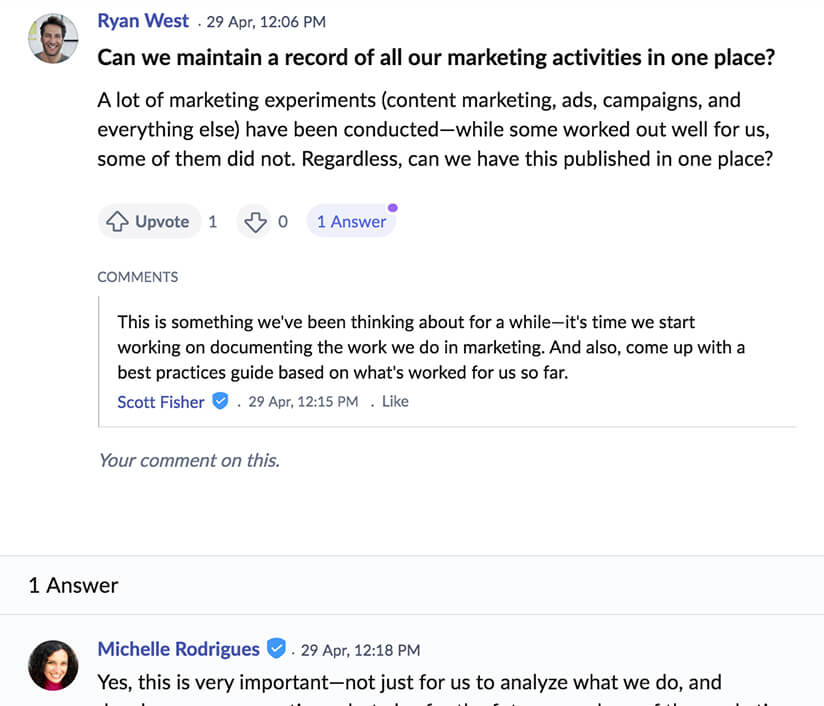Screen dimensions: 824x706
Task: Click the purple notification dot on Answer
Action: (393, 208)
